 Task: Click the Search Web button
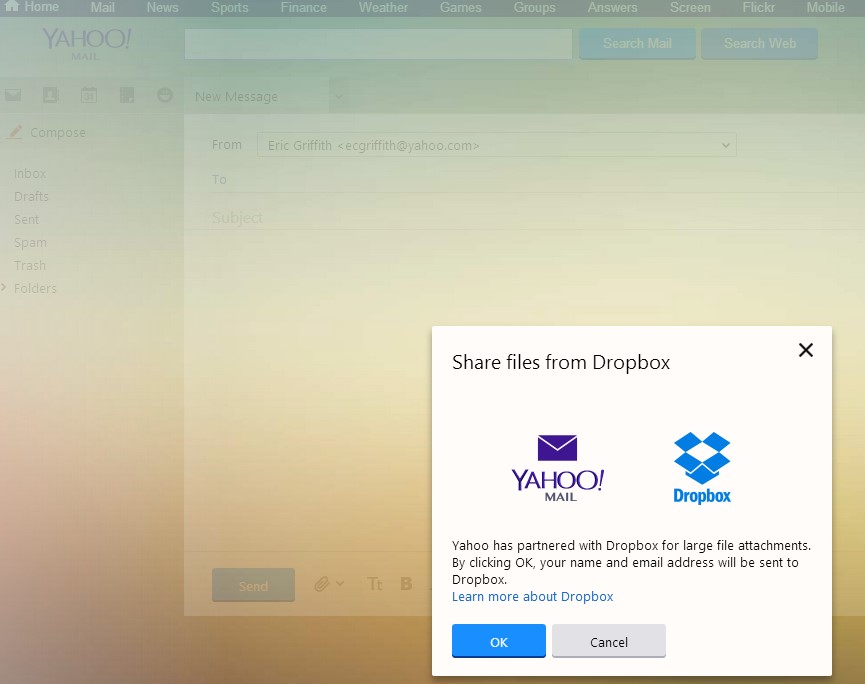pyautogui.click(x=760, y=44)
